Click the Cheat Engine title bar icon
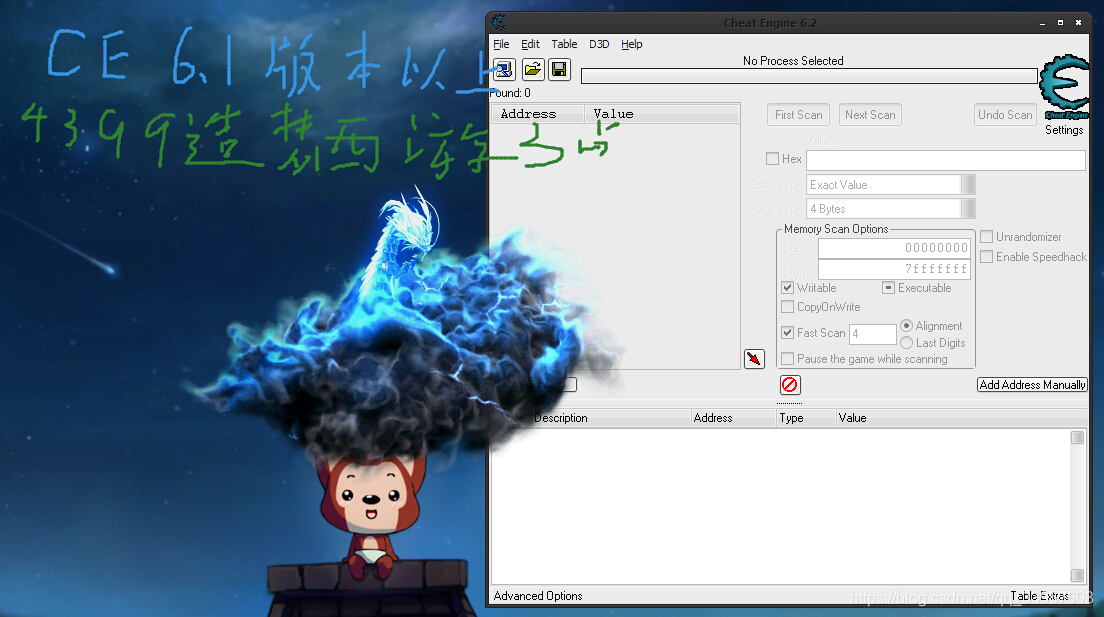Screen dimensions: 1104x617 coord(498,22)
